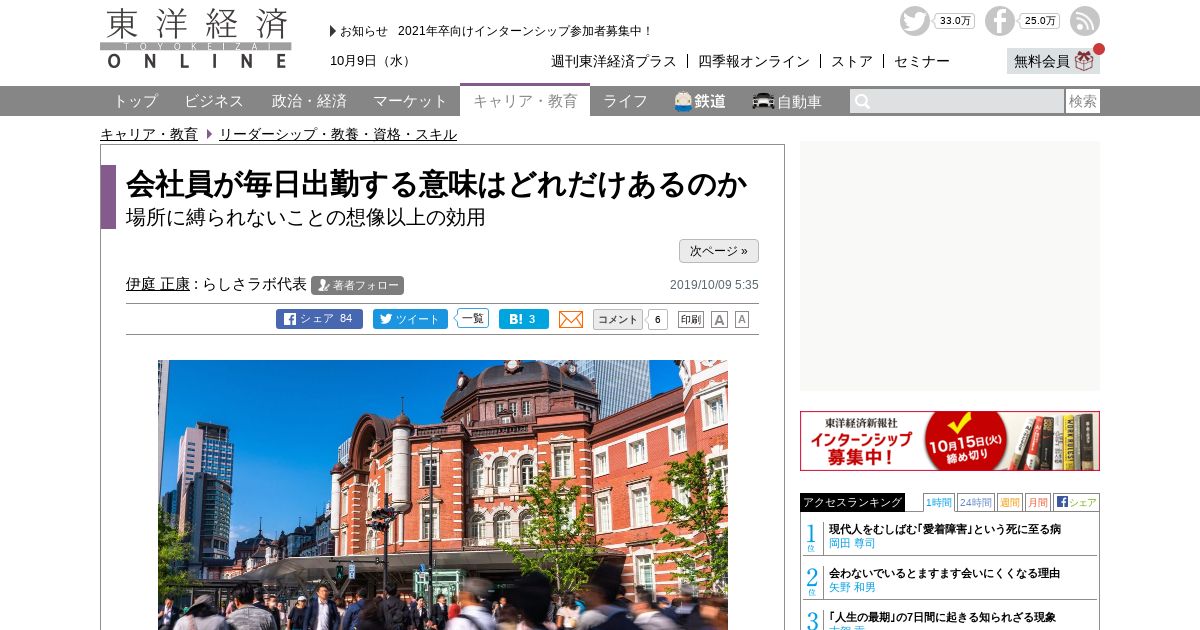Viewport: 1200px width, 630px height.
Task: Click the 著者フォロー button
Action: 357,285
